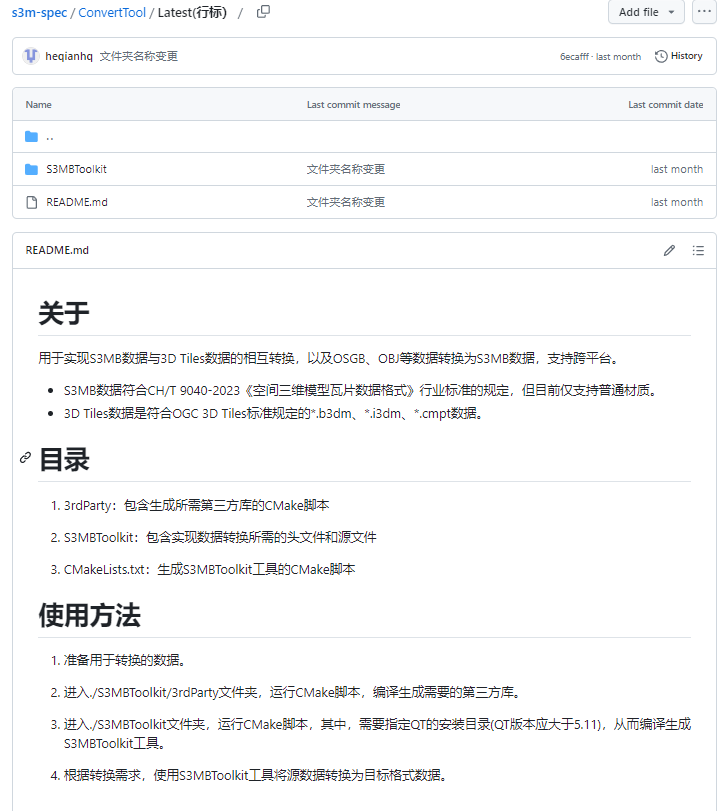
Task: Open the S3MBToolkit folder
Action: [x=77, y=169]
